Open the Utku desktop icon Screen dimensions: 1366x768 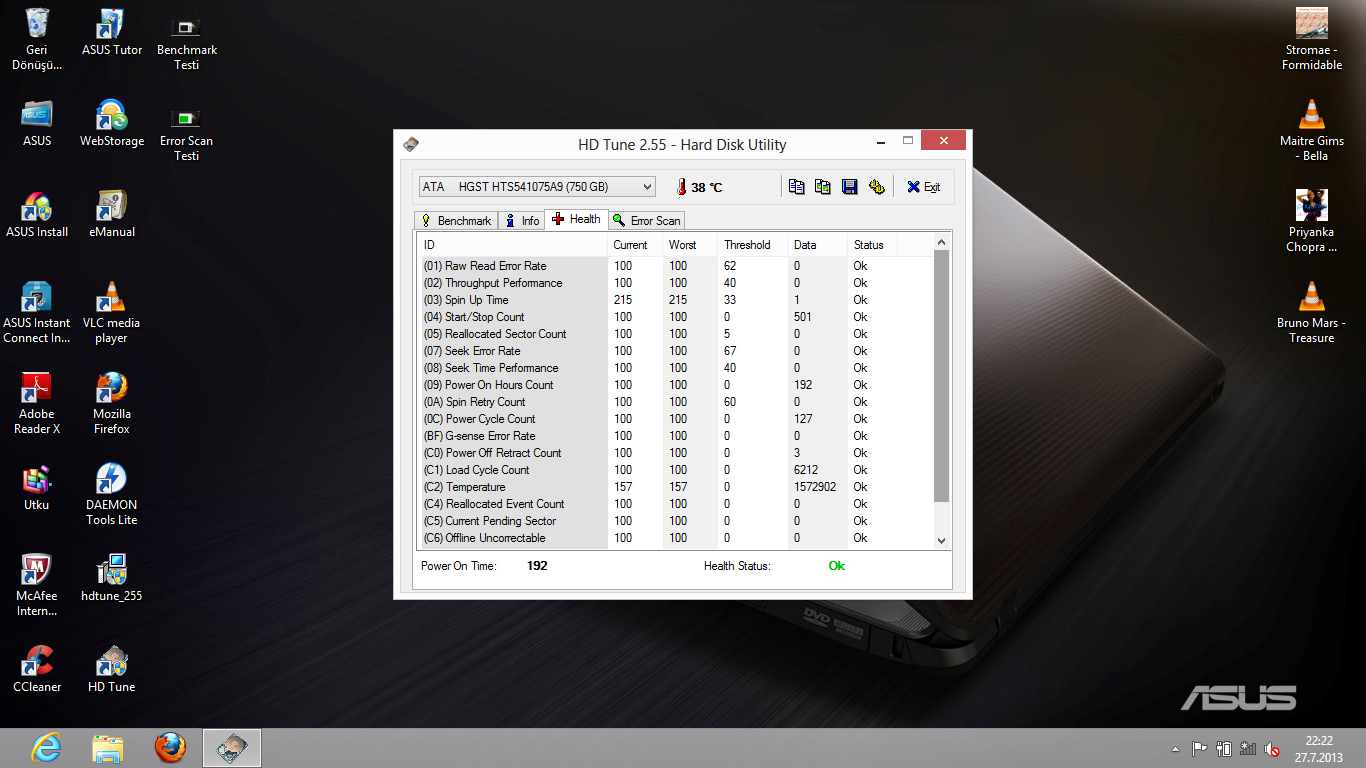[37, 487]
